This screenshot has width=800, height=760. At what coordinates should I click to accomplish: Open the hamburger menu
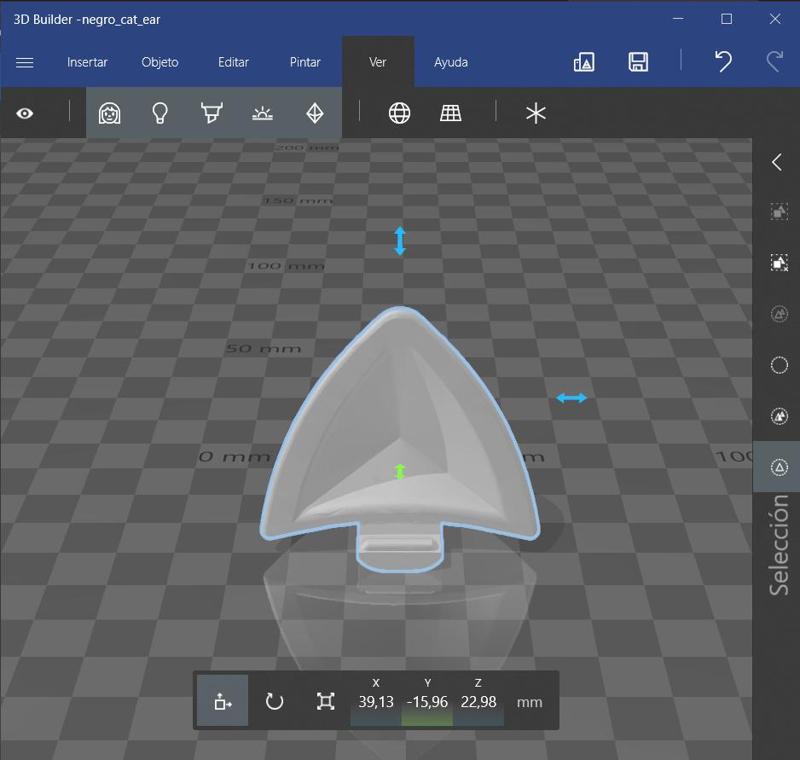pyautogui.click(x=24, y=62)
